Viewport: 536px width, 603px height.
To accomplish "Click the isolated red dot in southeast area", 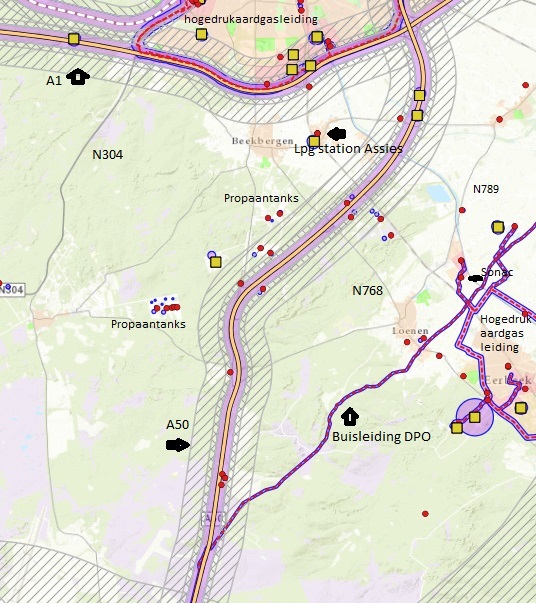I will point(425,514).
